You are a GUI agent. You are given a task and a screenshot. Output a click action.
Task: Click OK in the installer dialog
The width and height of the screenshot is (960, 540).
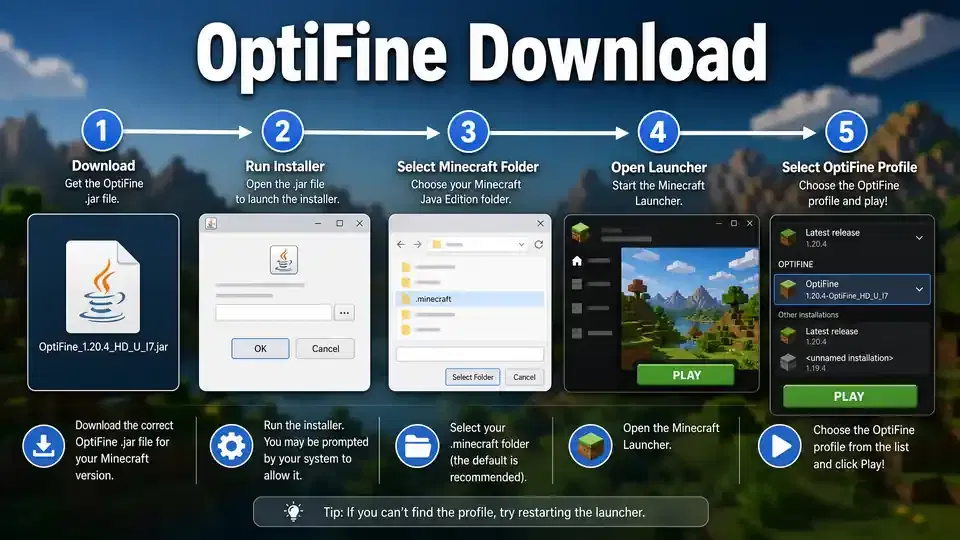pyautogui.click(x=260, y=348)
